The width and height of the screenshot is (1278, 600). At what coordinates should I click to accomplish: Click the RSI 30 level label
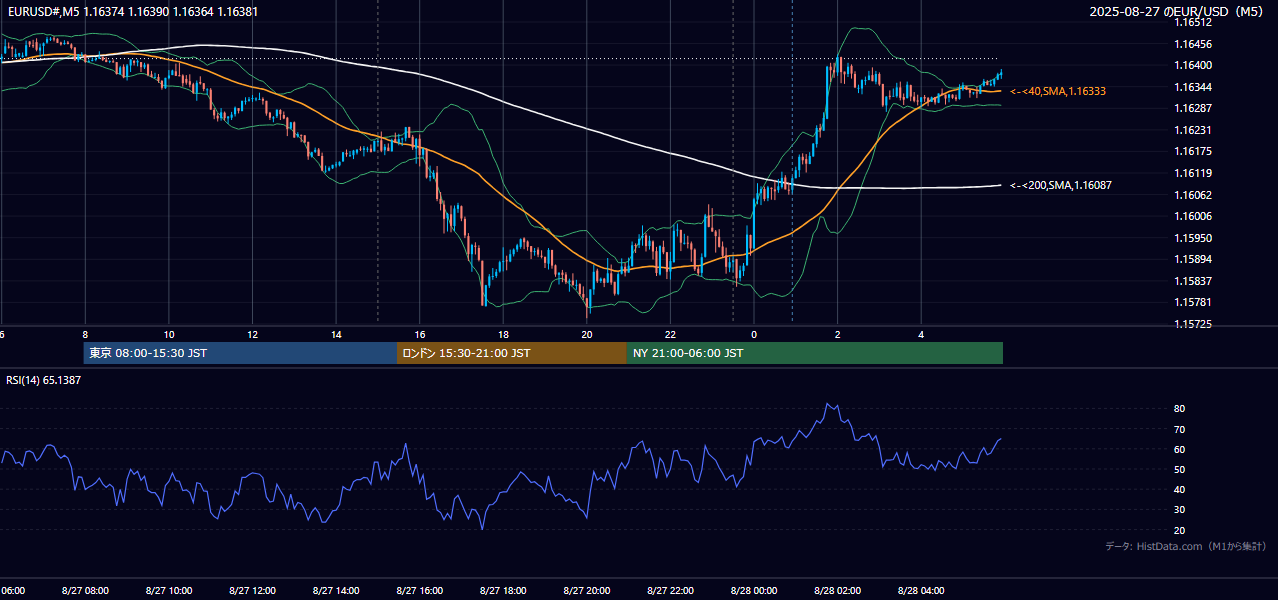click(x=1180, y=510)
